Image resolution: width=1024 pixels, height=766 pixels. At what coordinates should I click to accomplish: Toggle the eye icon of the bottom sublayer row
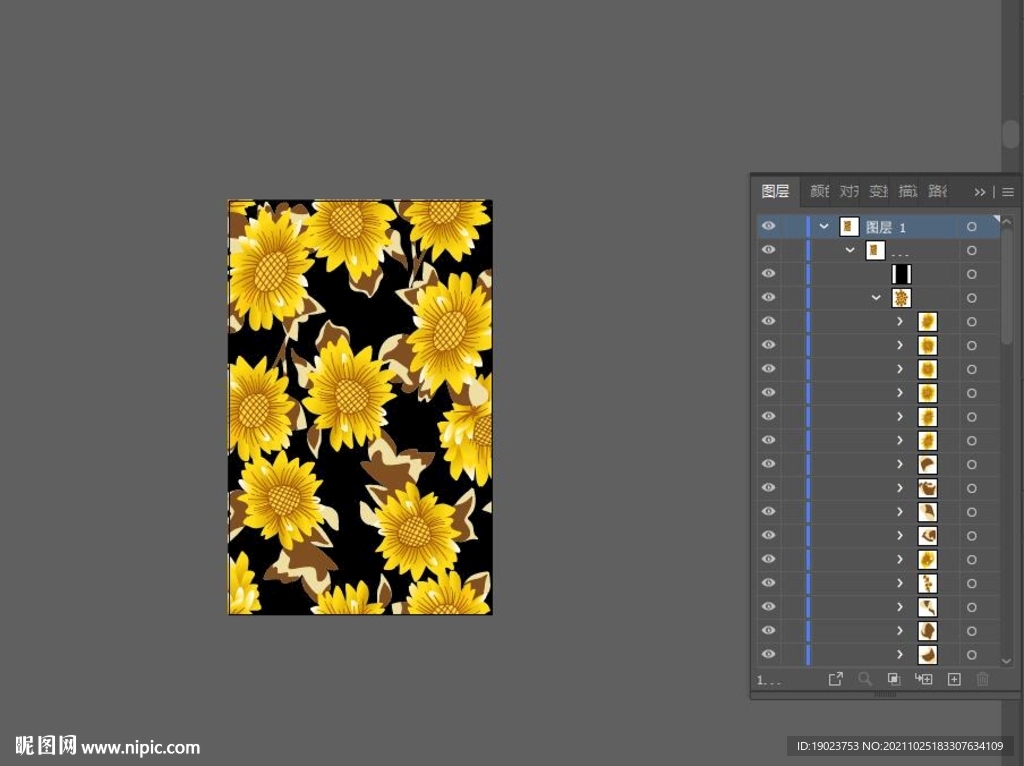[768, 654]
